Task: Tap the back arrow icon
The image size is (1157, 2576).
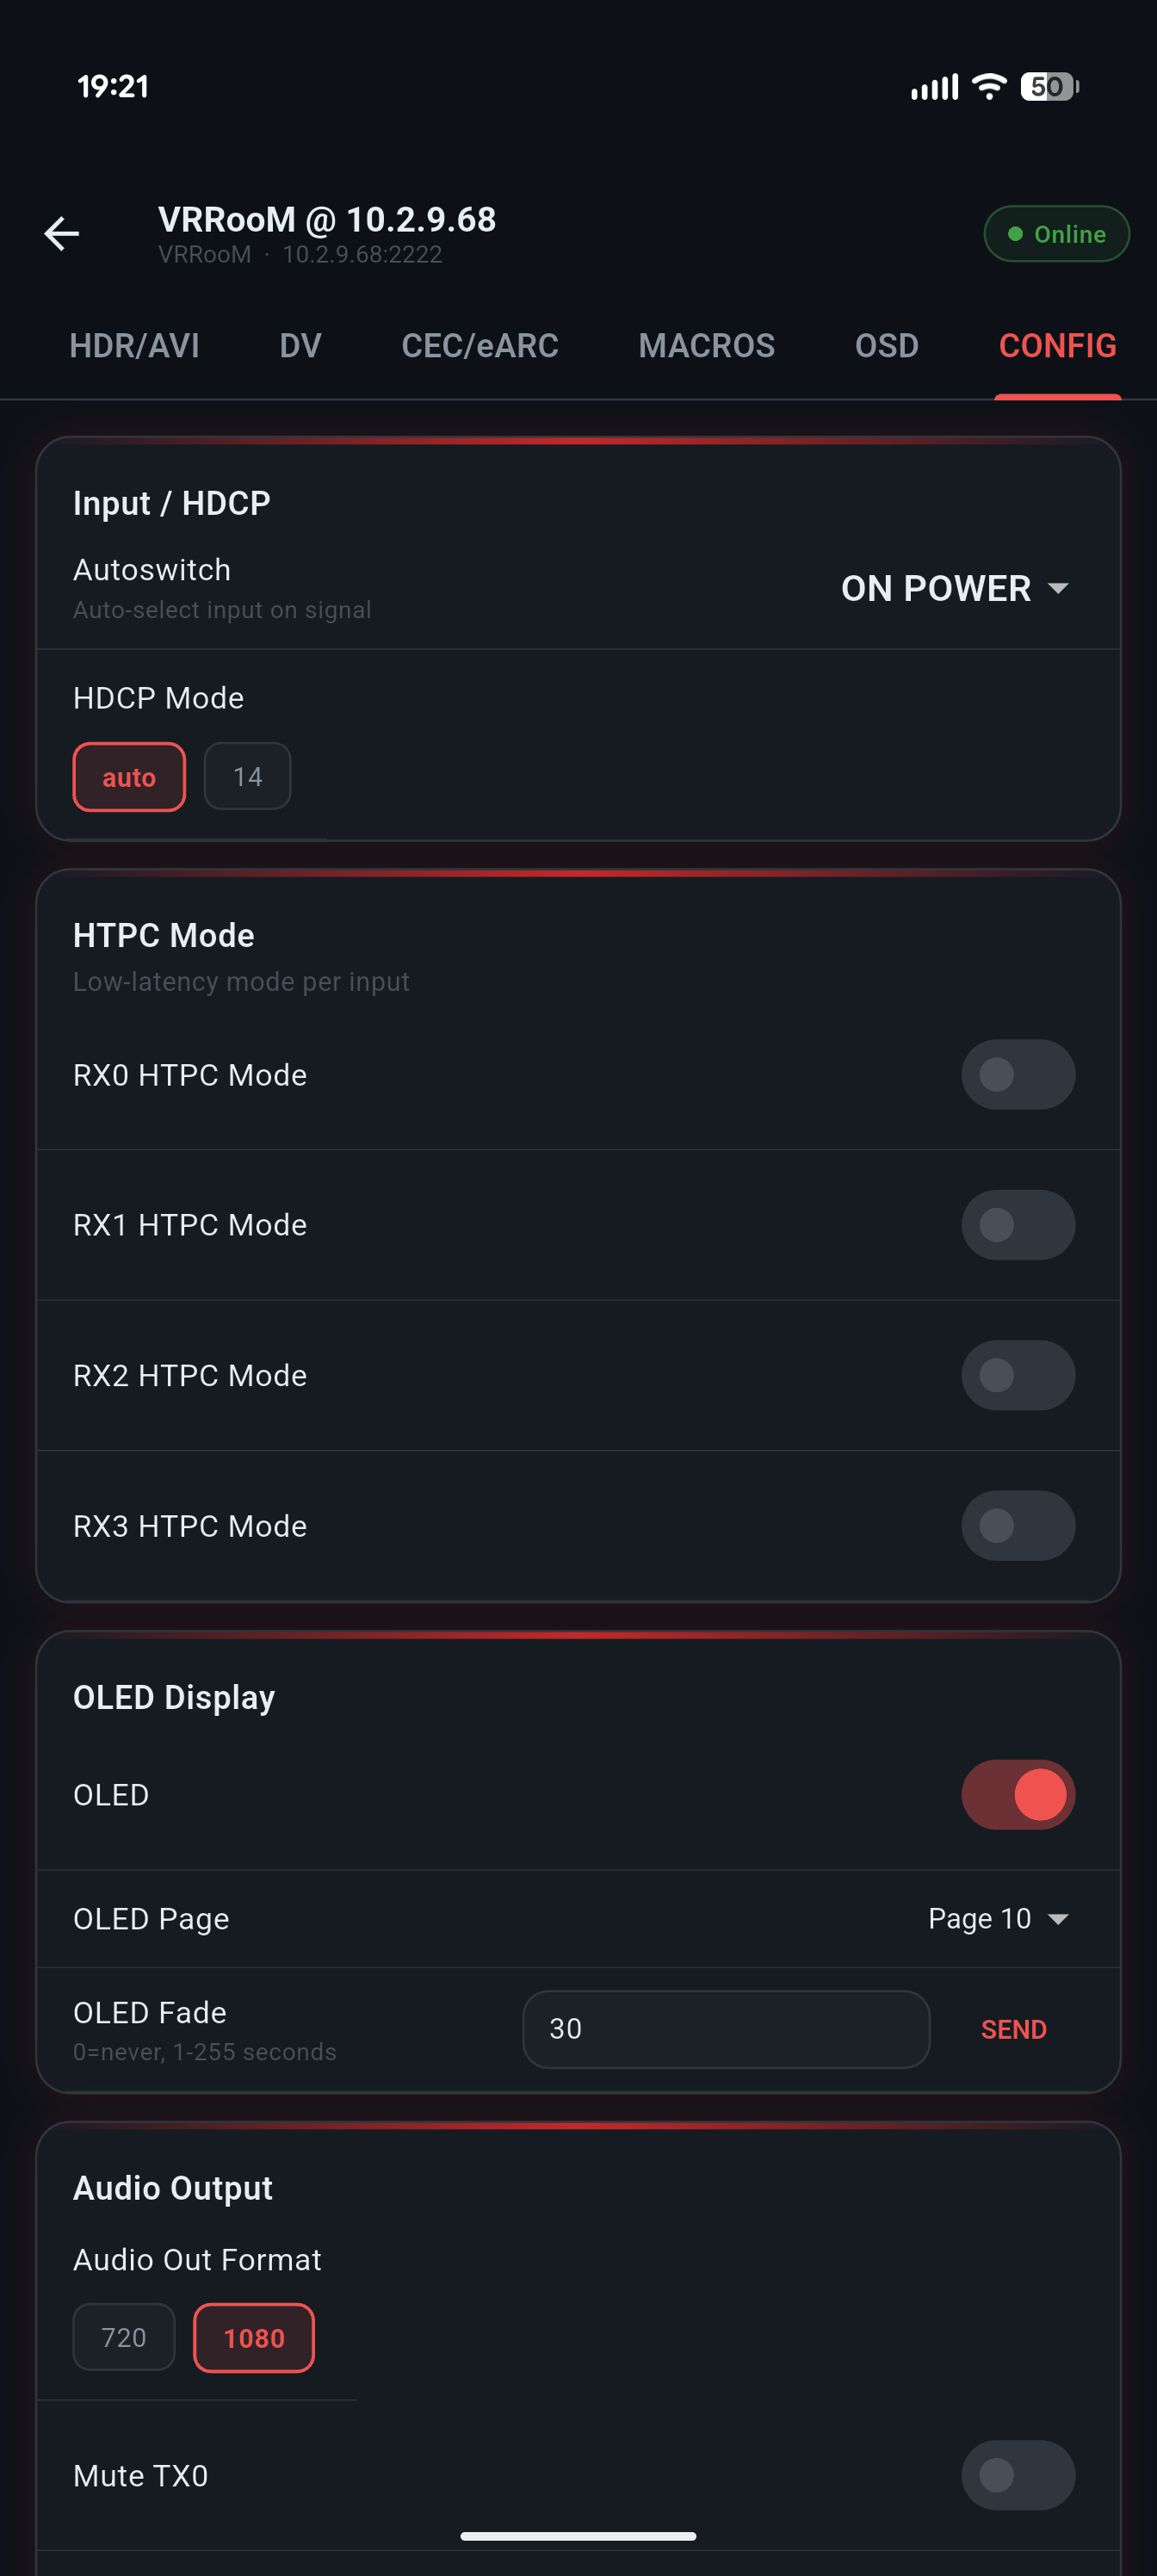Action: (x=62, y=234)
